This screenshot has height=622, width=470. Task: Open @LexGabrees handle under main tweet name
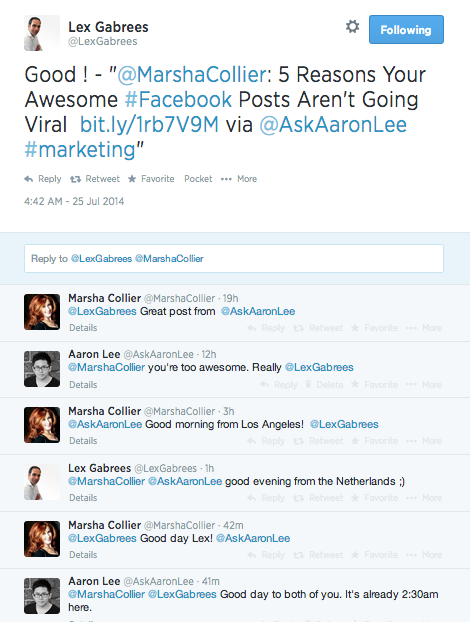click(103, 41)
